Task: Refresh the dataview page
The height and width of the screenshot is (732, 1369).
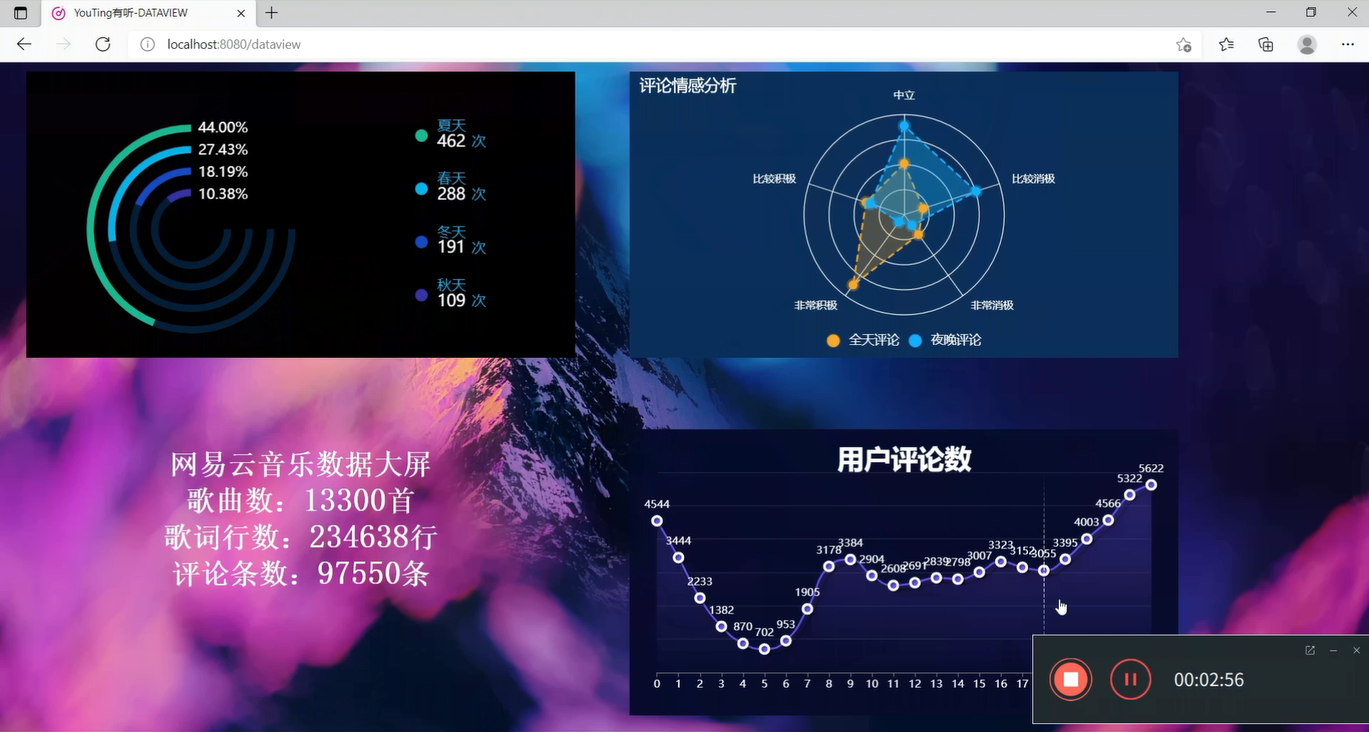Action: point(102,44)
